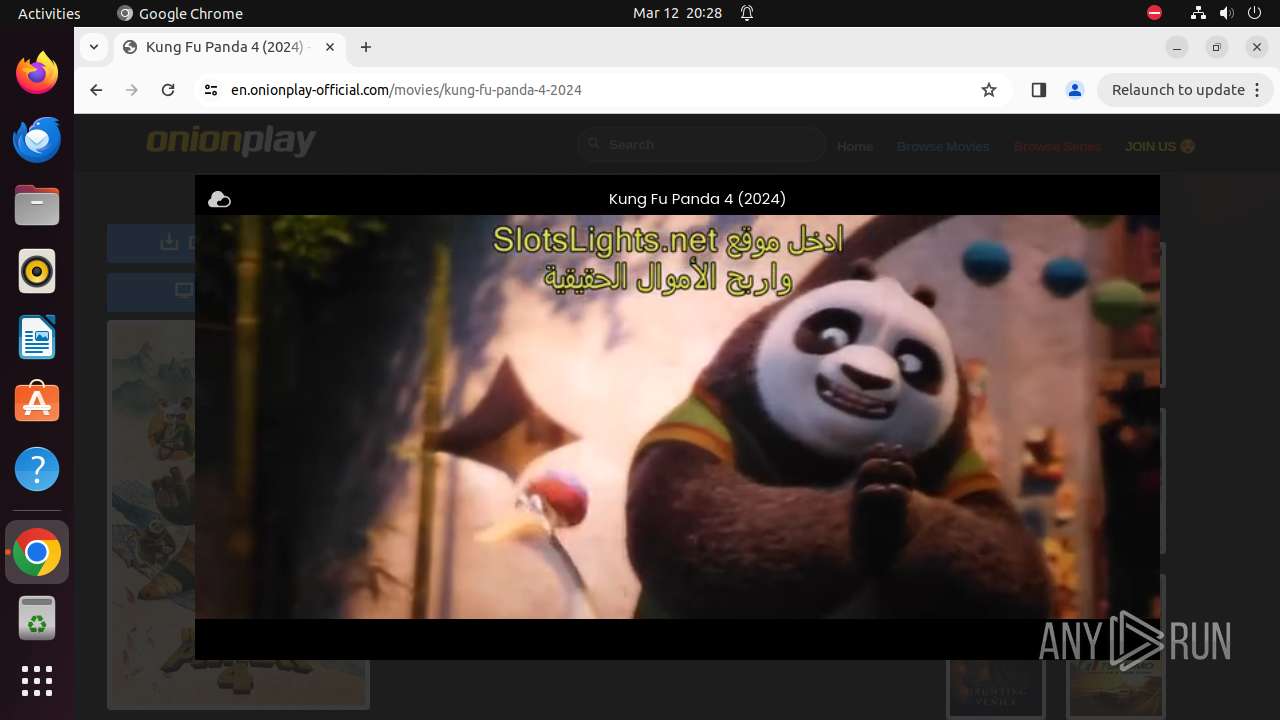1280x720 pixels.
Task: Click the cloud icon in the player header
Action: point(219,200)
